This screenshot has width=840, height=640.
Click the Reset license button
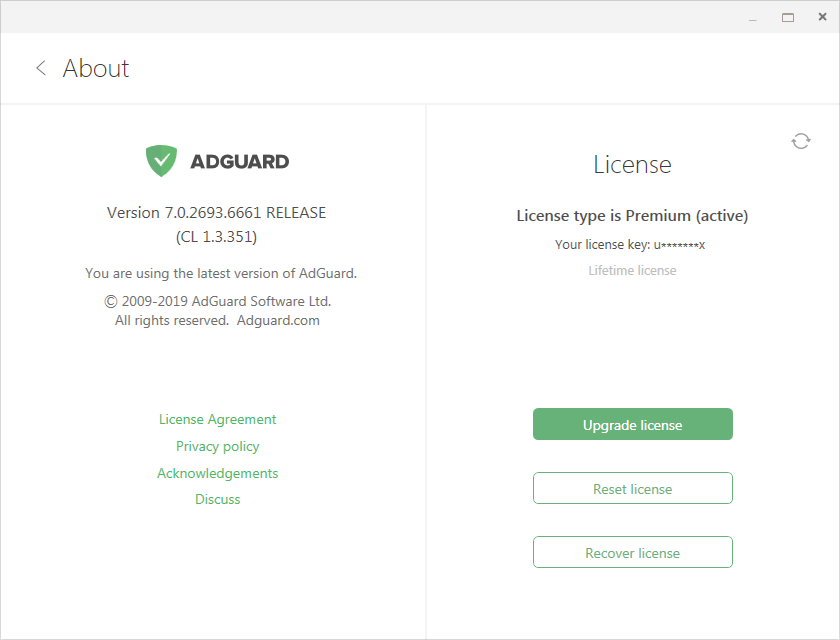(633, 488)
